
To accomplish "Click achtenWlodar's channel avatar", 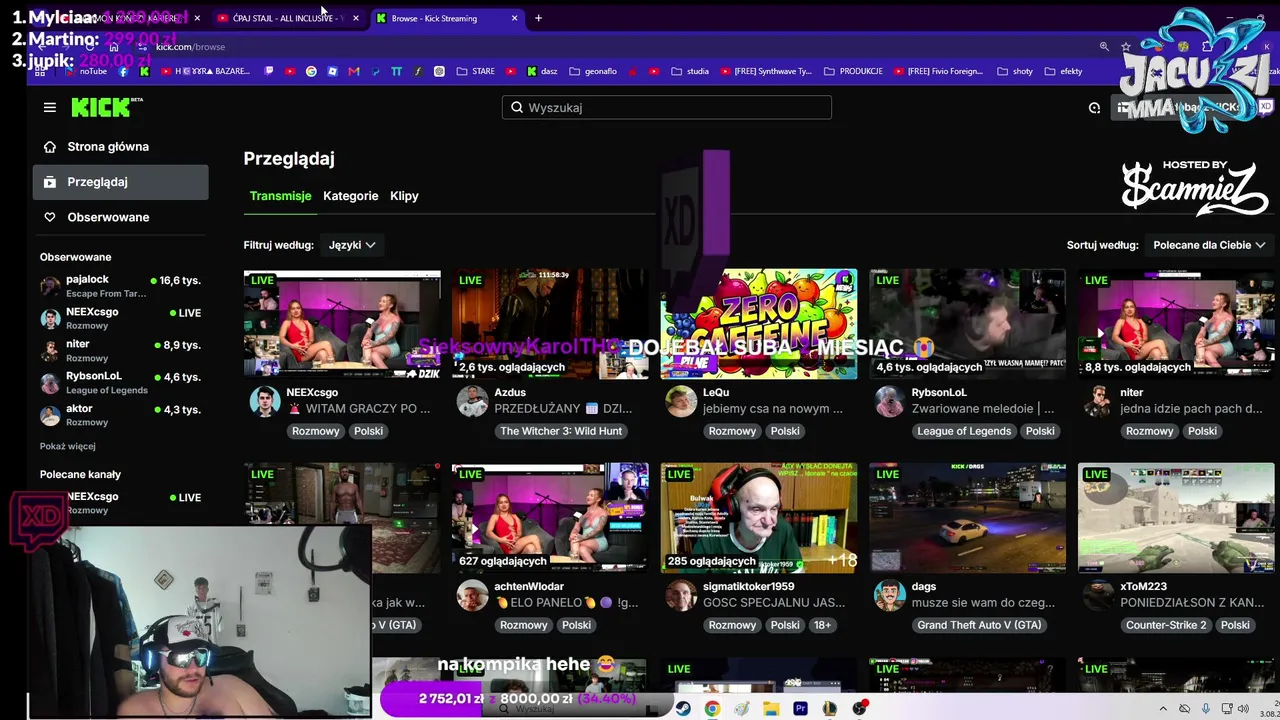I will pyautogui.click(x=473, y=595).
